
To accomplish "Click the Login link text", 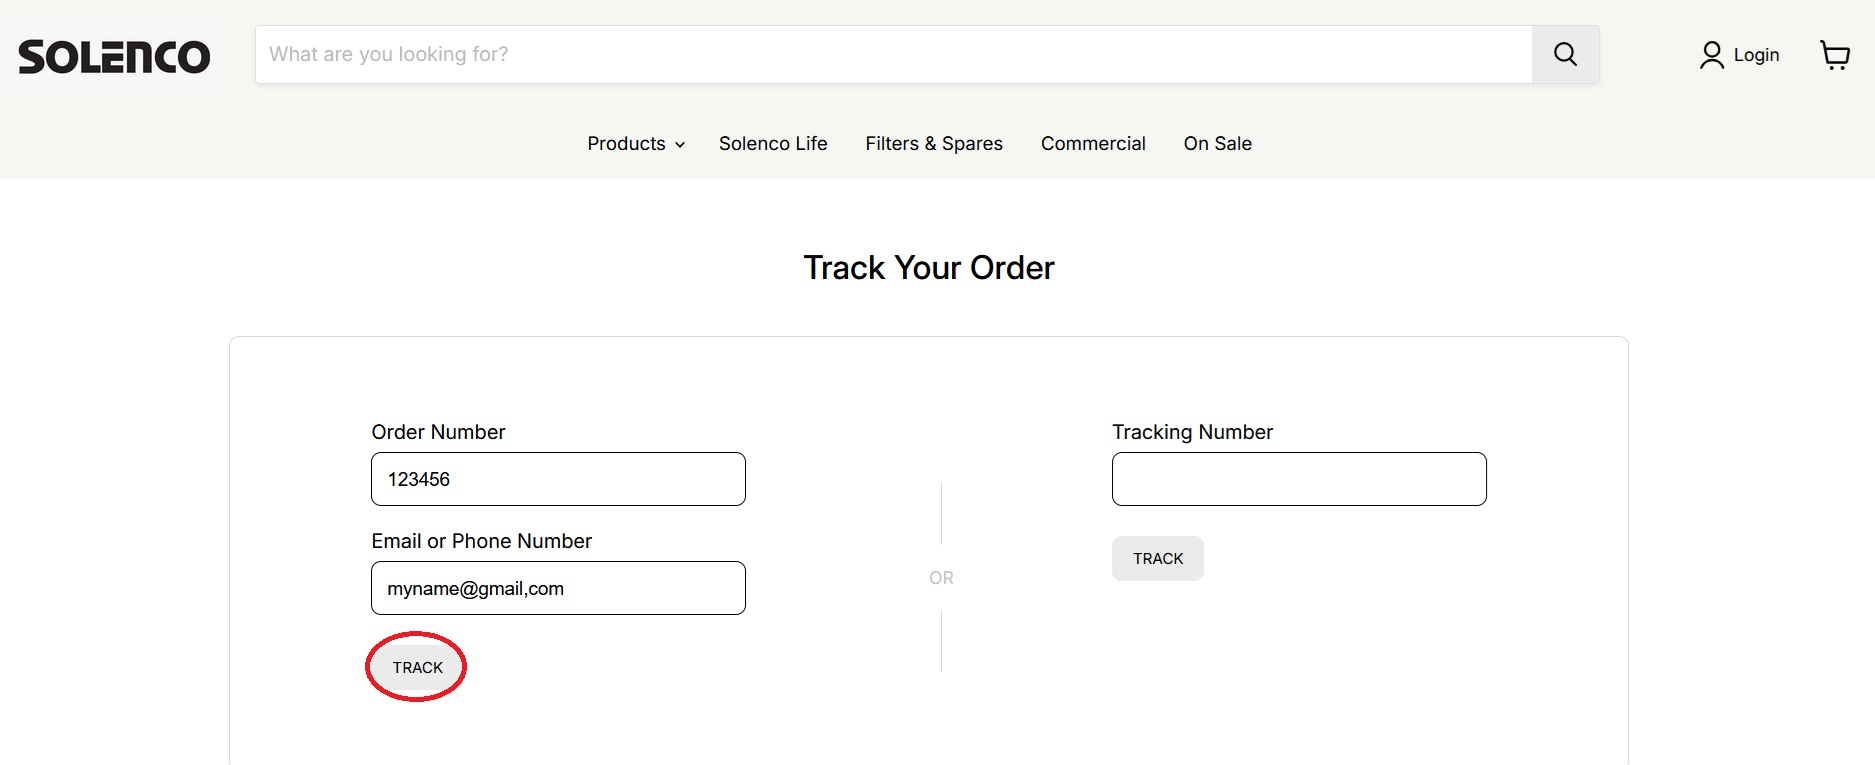I will point(1756,55).
